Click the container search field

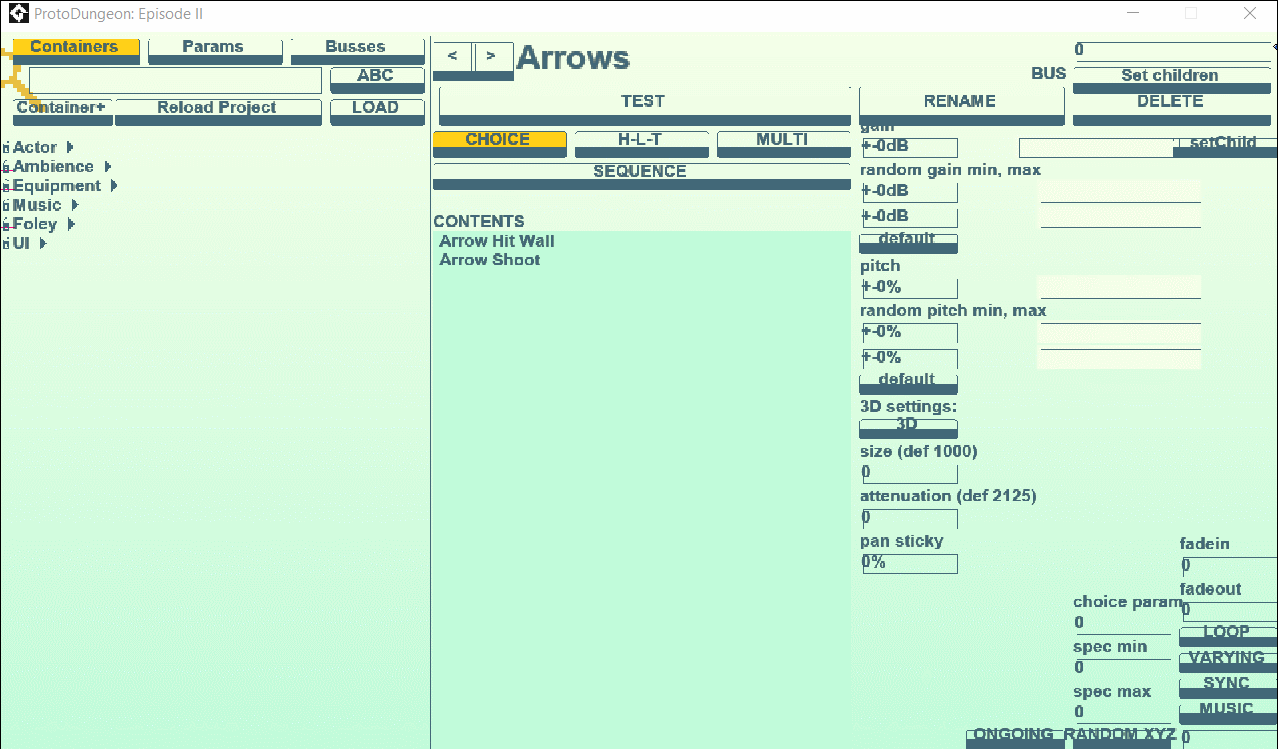point(176,81)
